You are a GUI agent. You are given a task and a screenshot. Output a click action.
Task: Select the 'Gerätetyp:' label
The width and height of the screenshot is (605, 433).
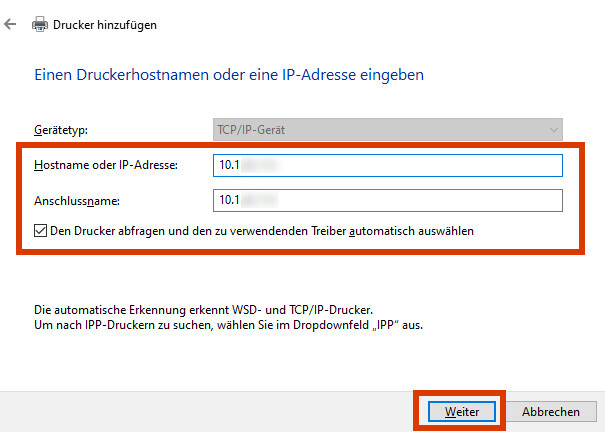coord(61,130)
